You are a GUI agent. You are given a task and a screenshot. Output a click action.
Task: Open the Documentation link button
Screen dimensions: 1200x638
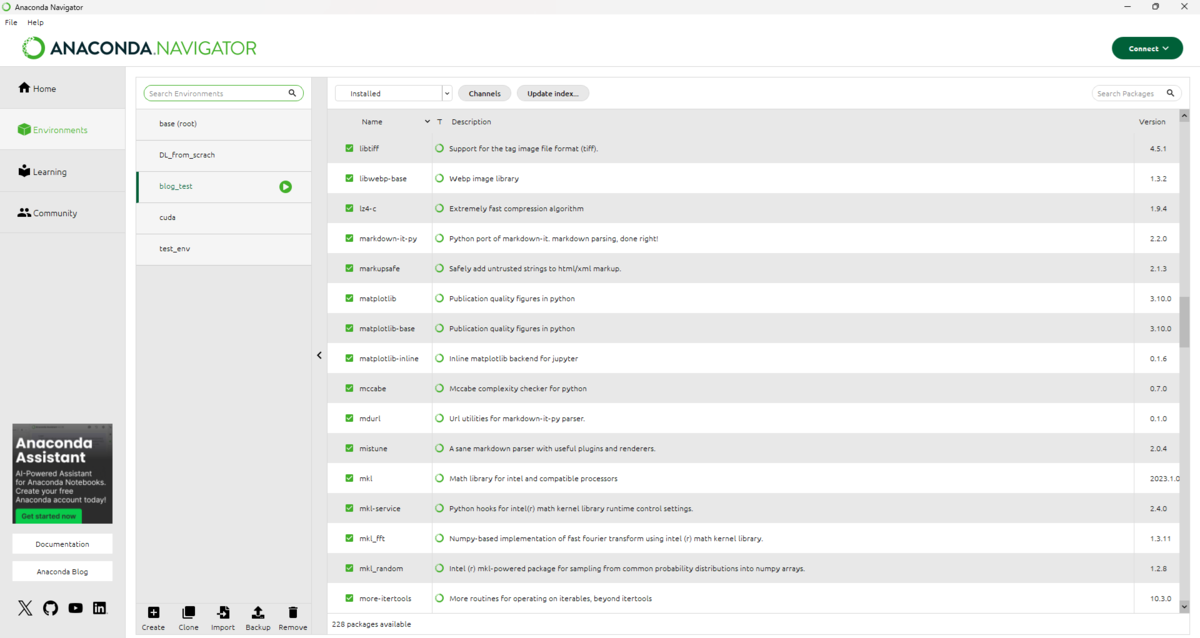tap(63, 544)
